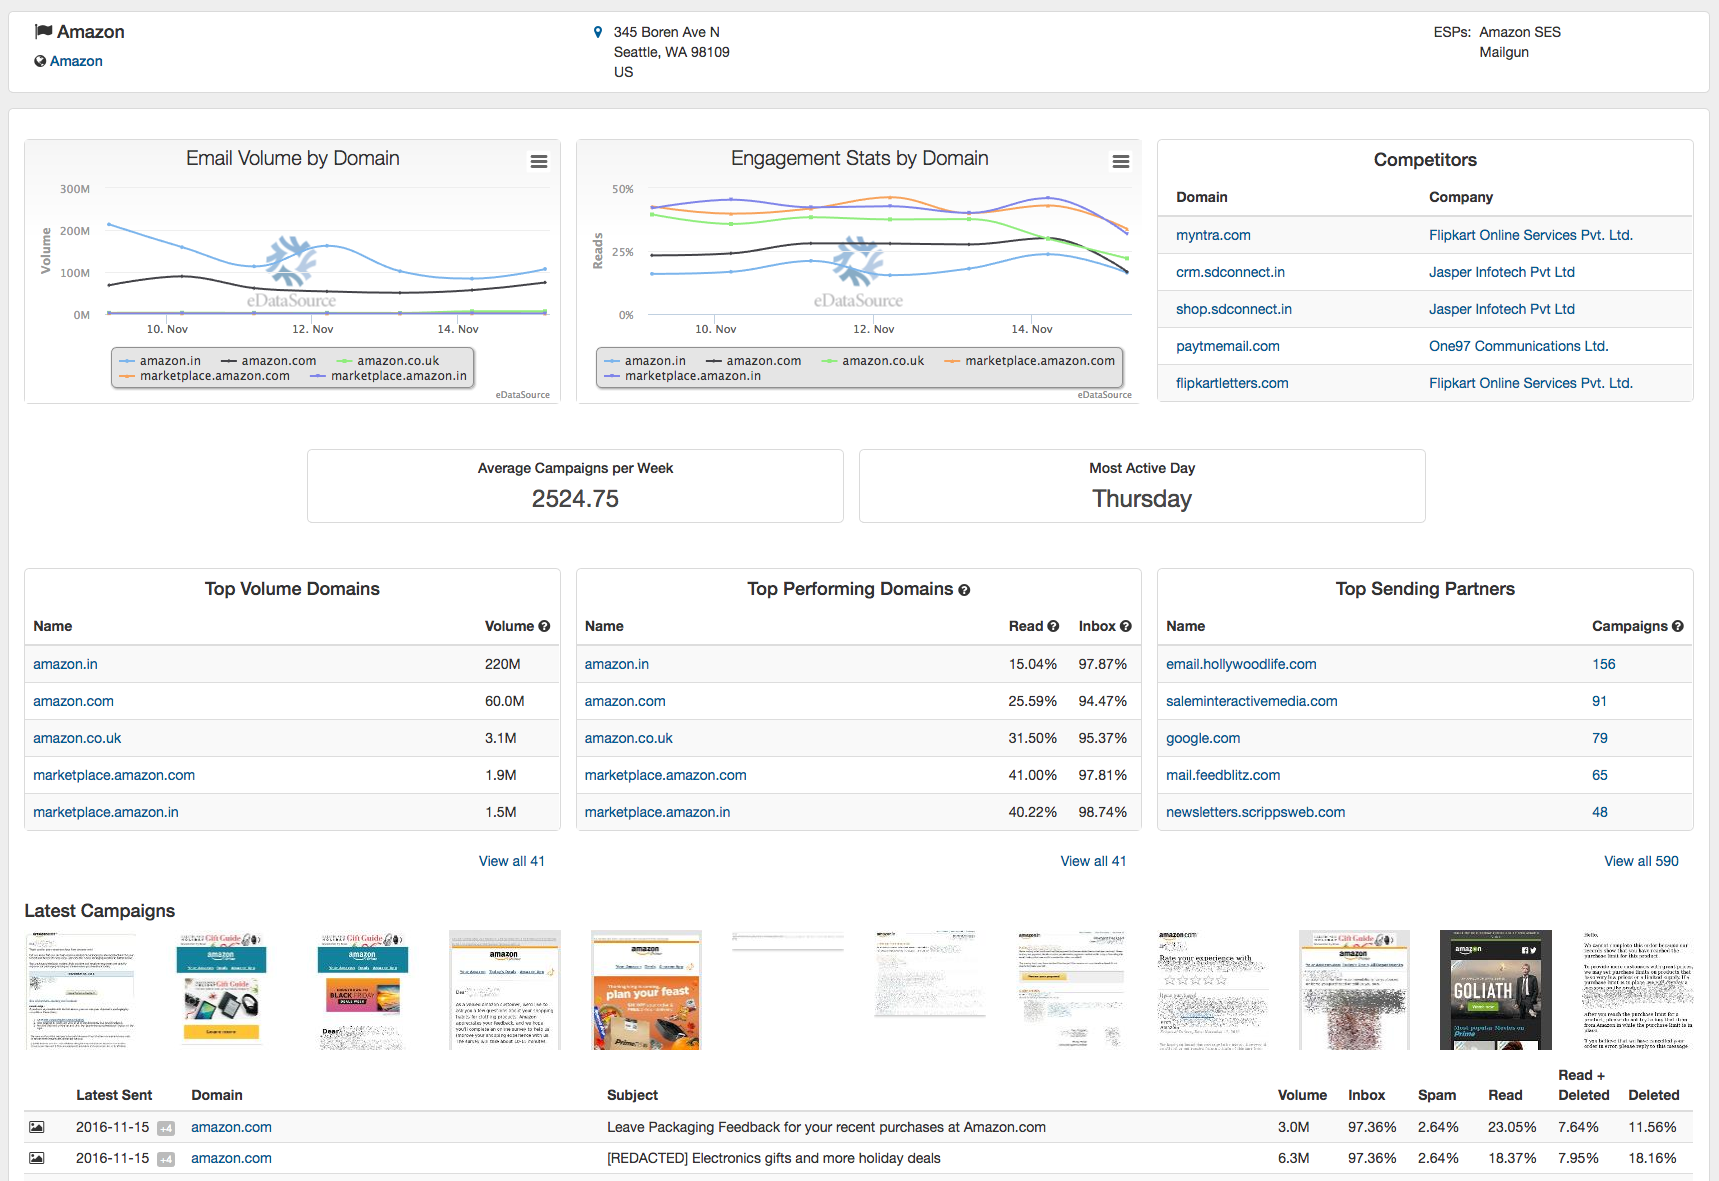Click image icon for Leave Packaging Feedback row
The image size is (1719, 1181).
[x=37, y=1127]
